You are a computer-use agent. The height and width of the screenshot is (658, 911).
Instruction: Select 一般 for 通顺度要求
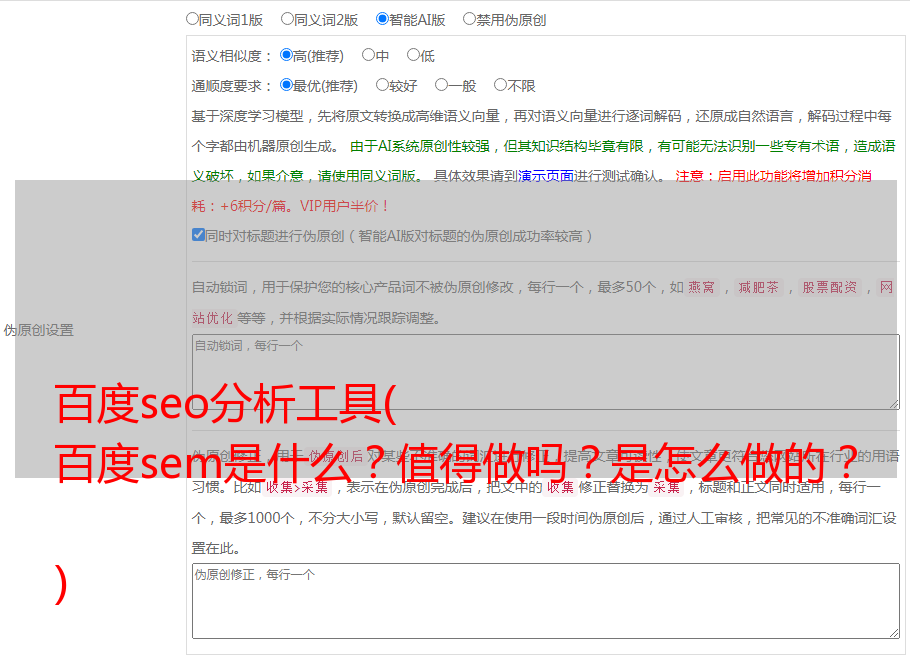[x=441, y=85]
